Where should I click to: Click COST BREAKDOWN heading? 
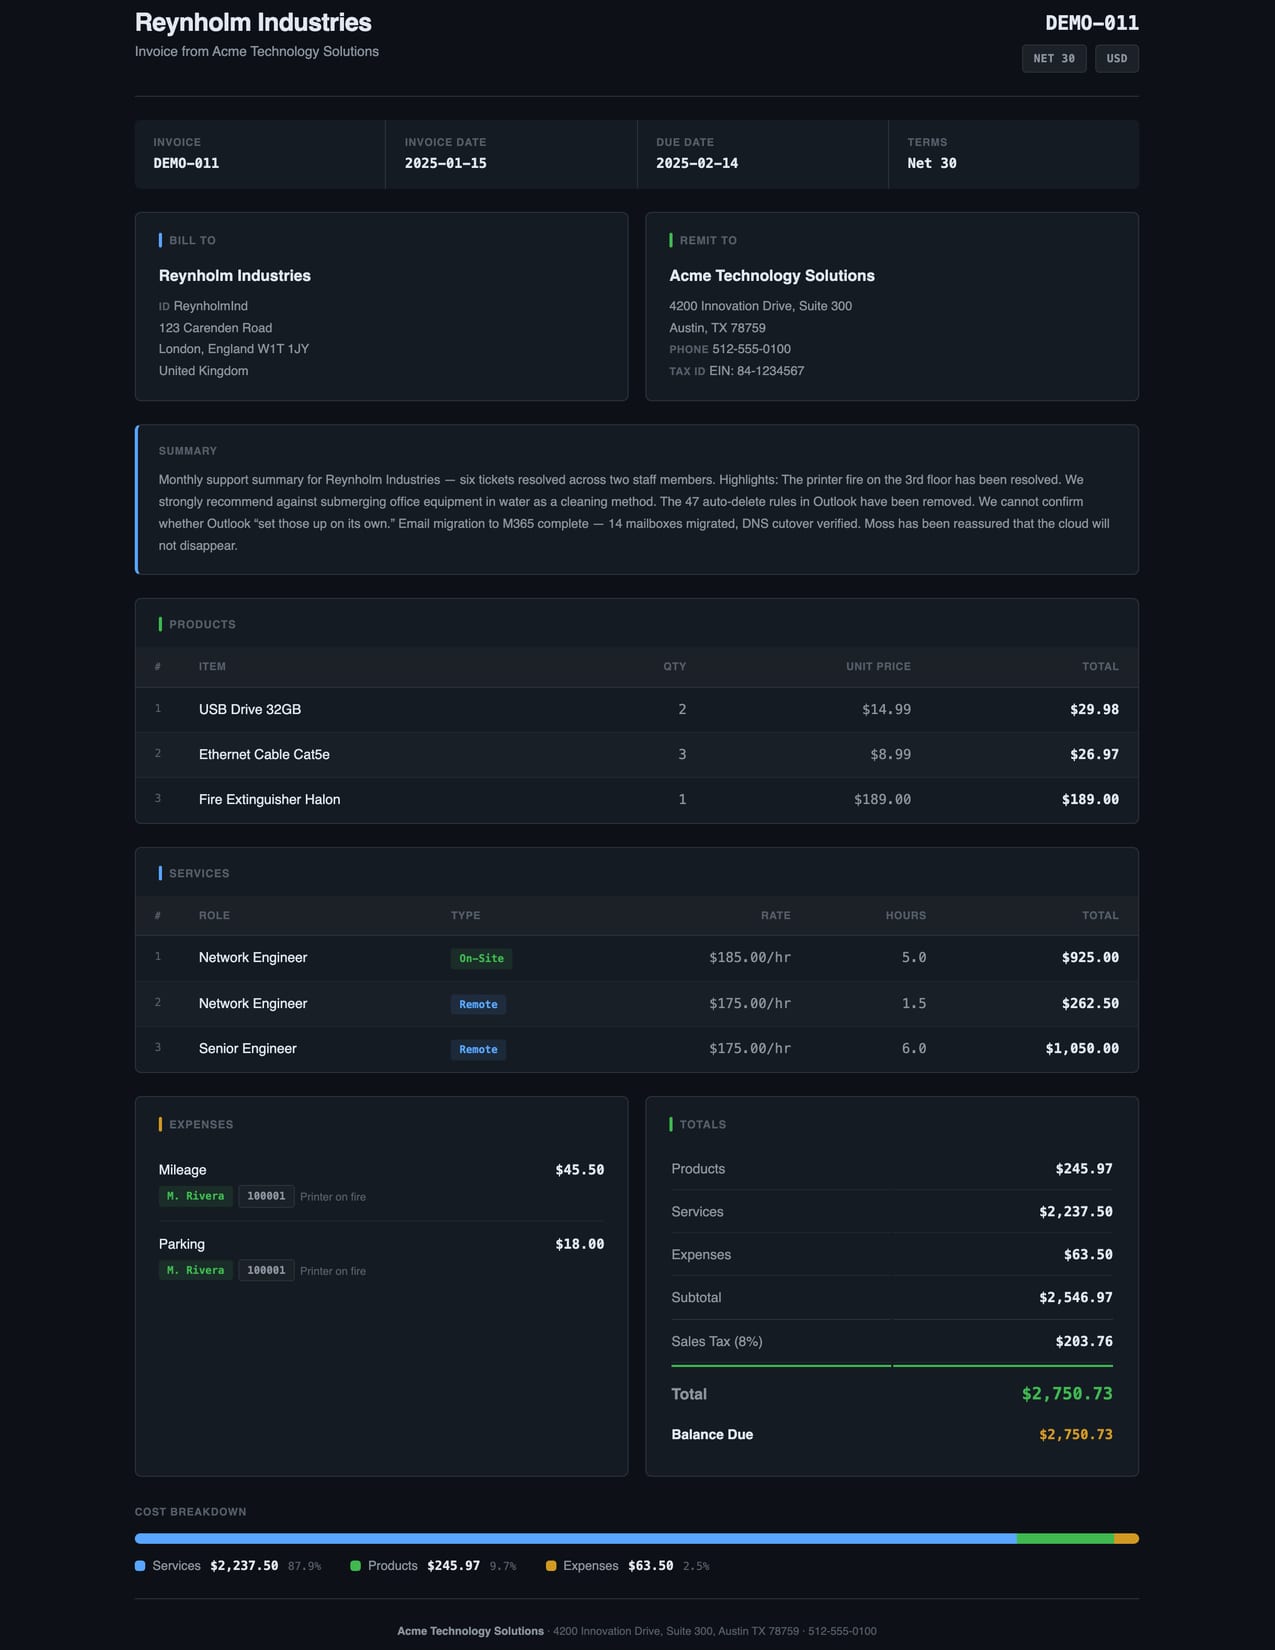pyautogui.click(x=191, y=1512)
